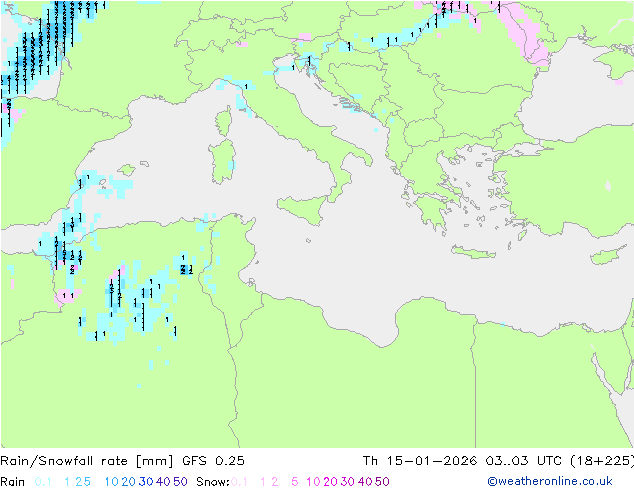Select snow legend value 50
Screen dimensions: 634x490
click(x=383, y=482)
